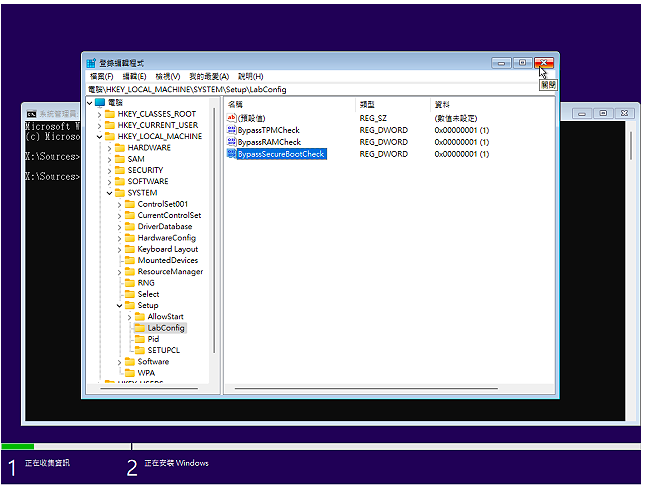Screen dimensions: 645x486
Task: Open the 我的最愛(A) menu
Action: click(x=209, y=77)
